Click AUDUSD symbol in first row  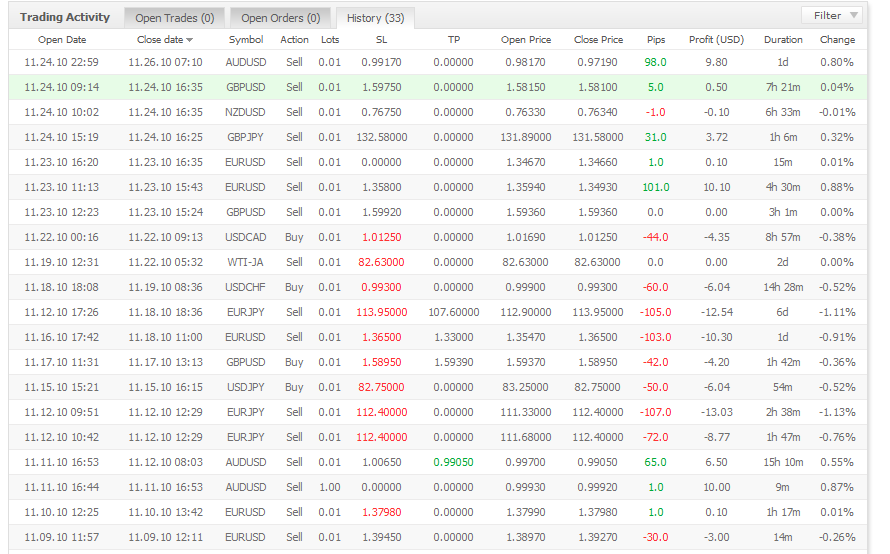point(246,62)
